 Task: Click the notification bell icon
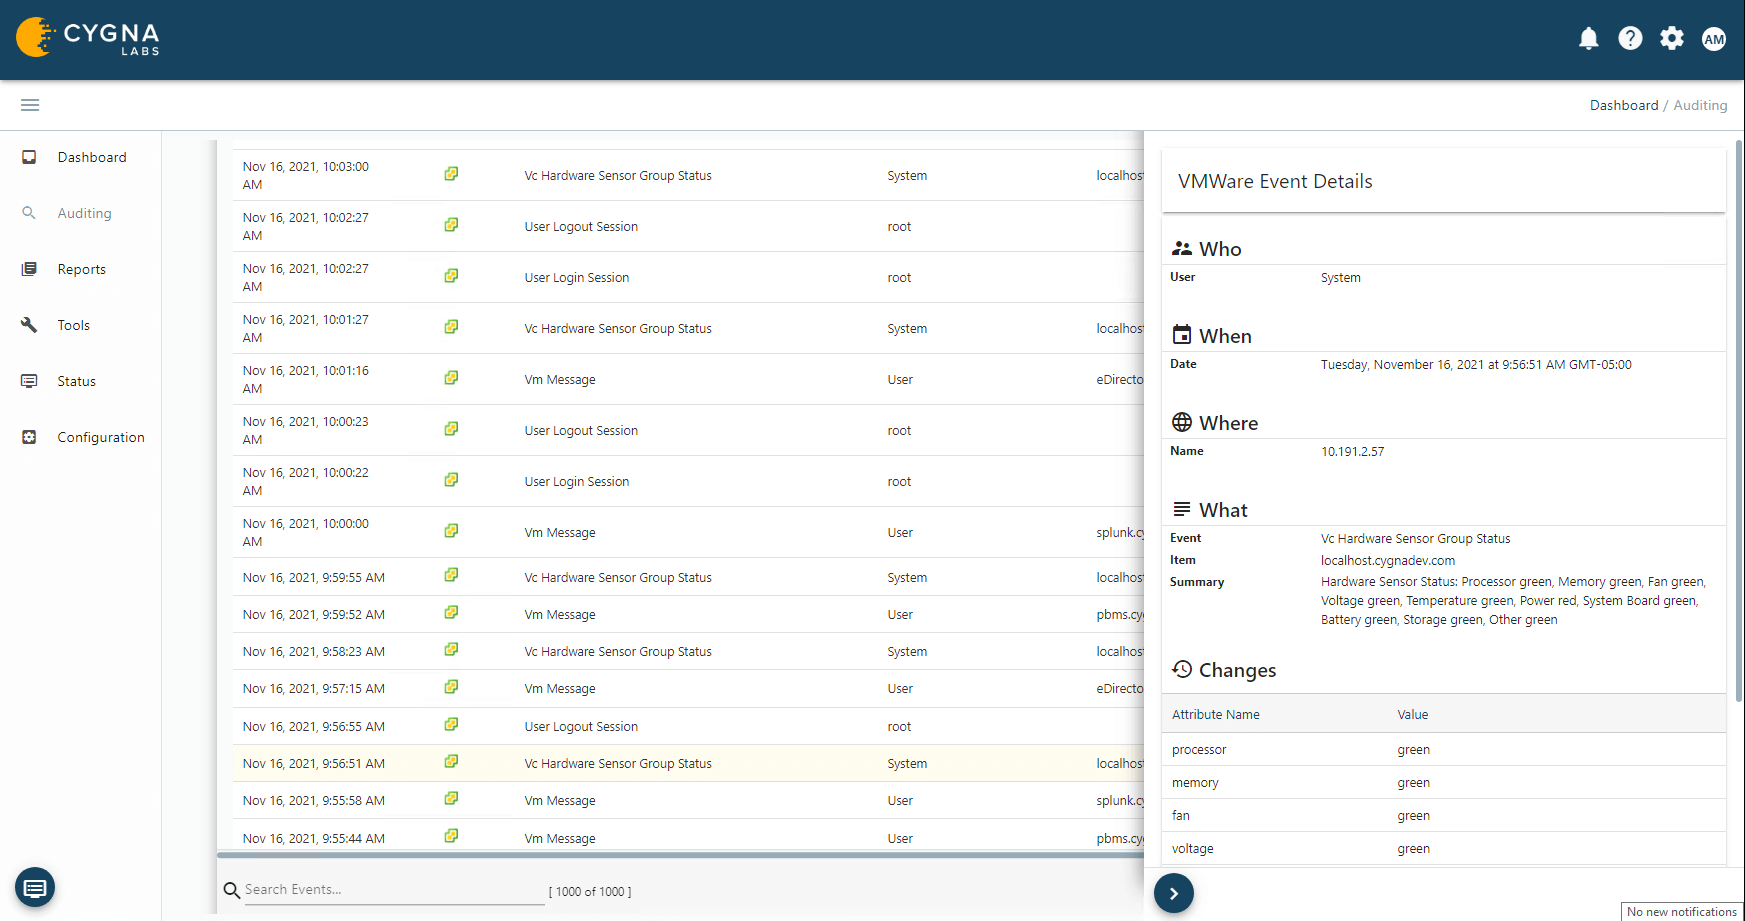point(1589,38)
